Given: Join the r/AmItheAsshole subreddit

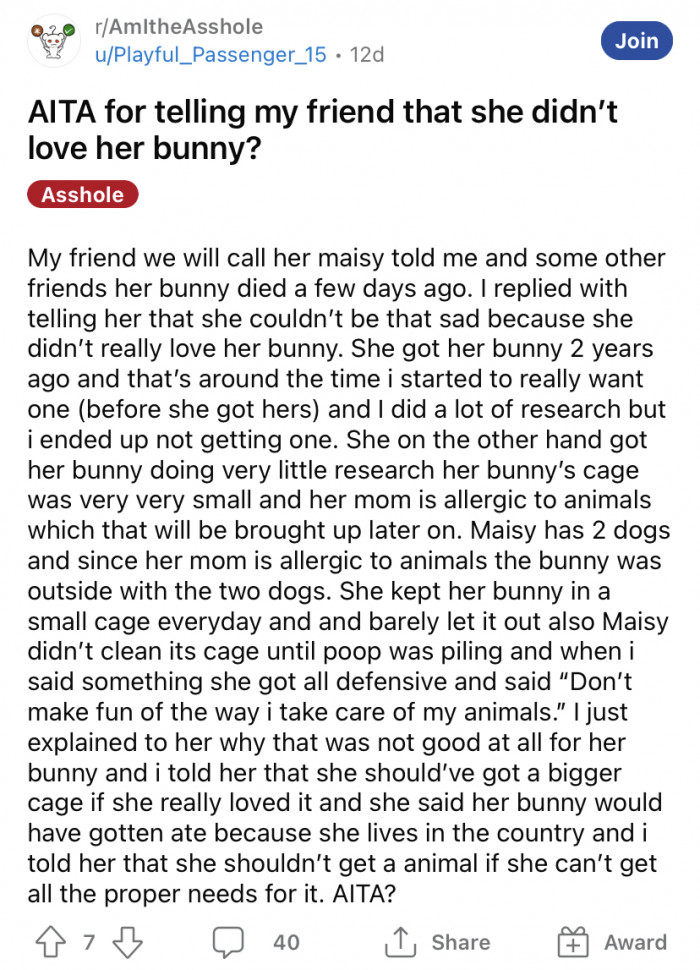Looking at the screenshot, I should (637, 41).
